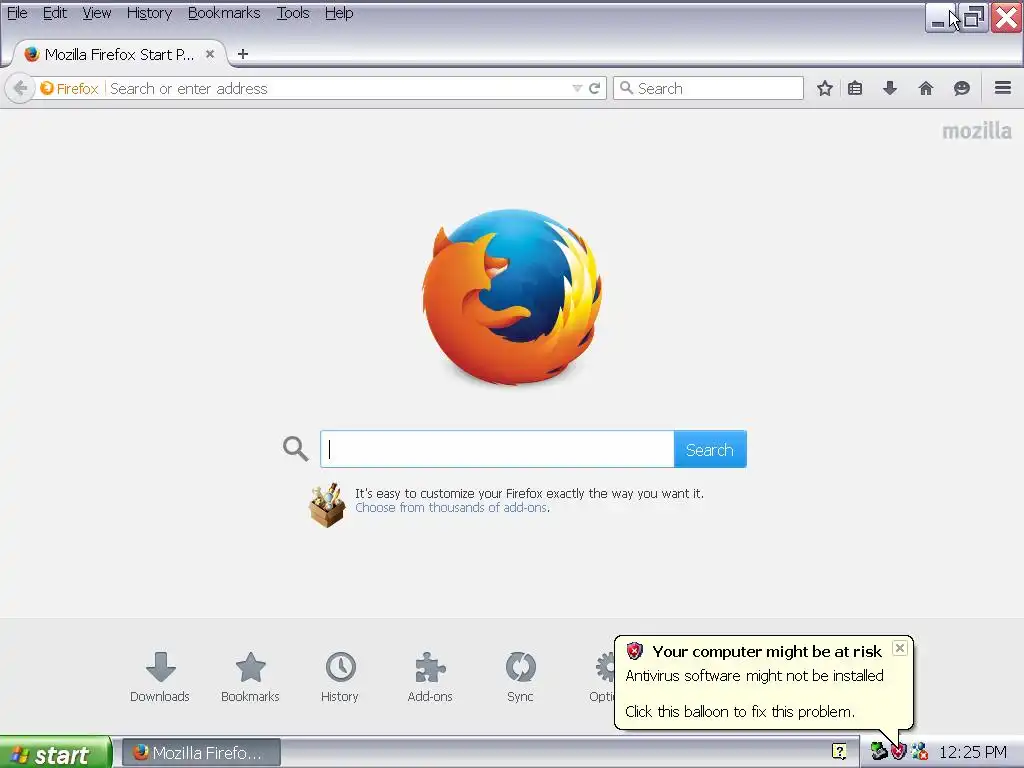Minimize the Firefox window
The image size is (1024, 768).
pos(938,18)
